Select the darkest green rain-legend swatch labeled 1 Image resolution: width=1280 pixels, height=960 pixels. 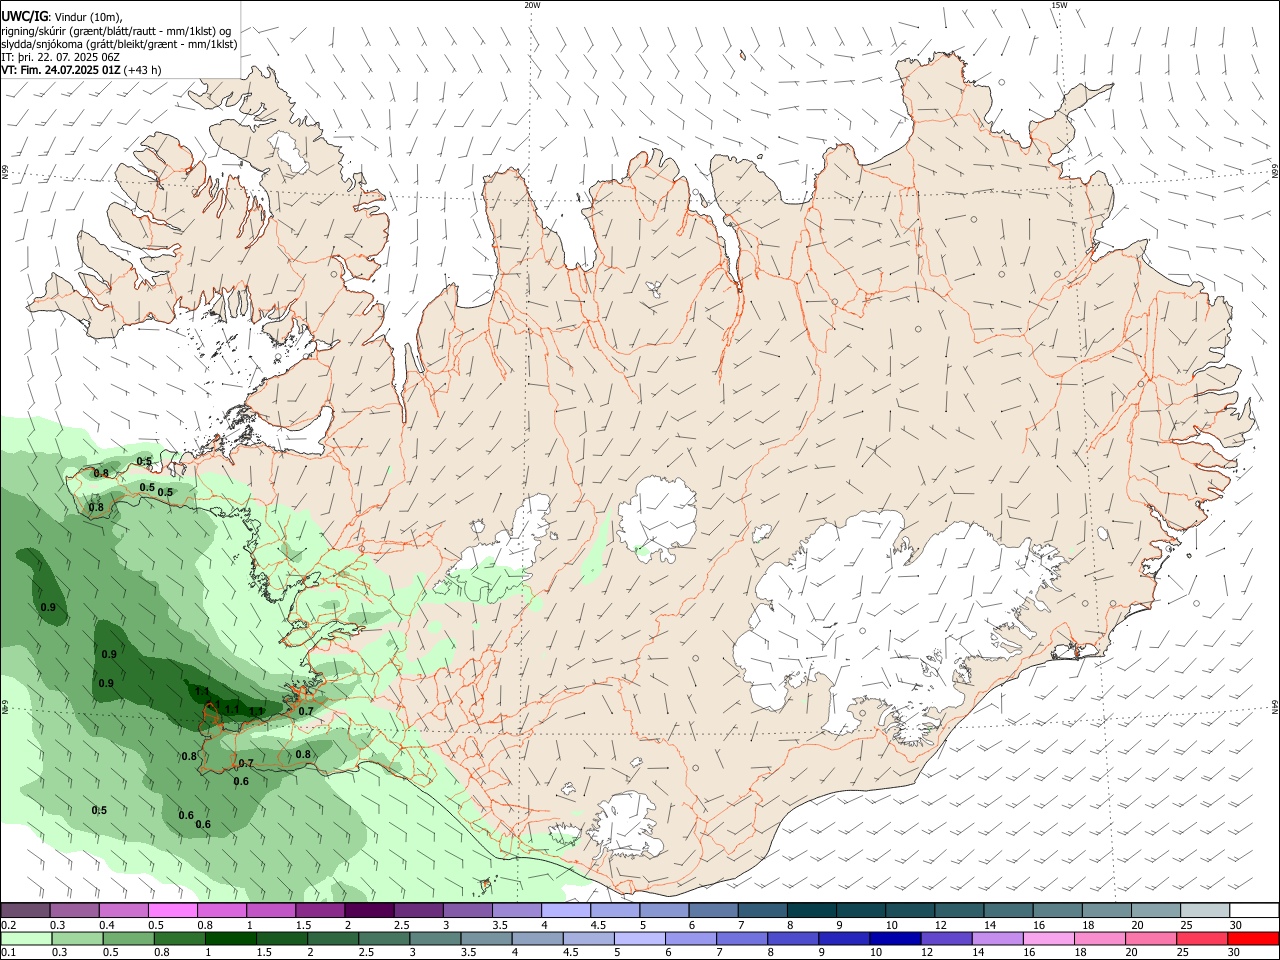coord(230,939)
